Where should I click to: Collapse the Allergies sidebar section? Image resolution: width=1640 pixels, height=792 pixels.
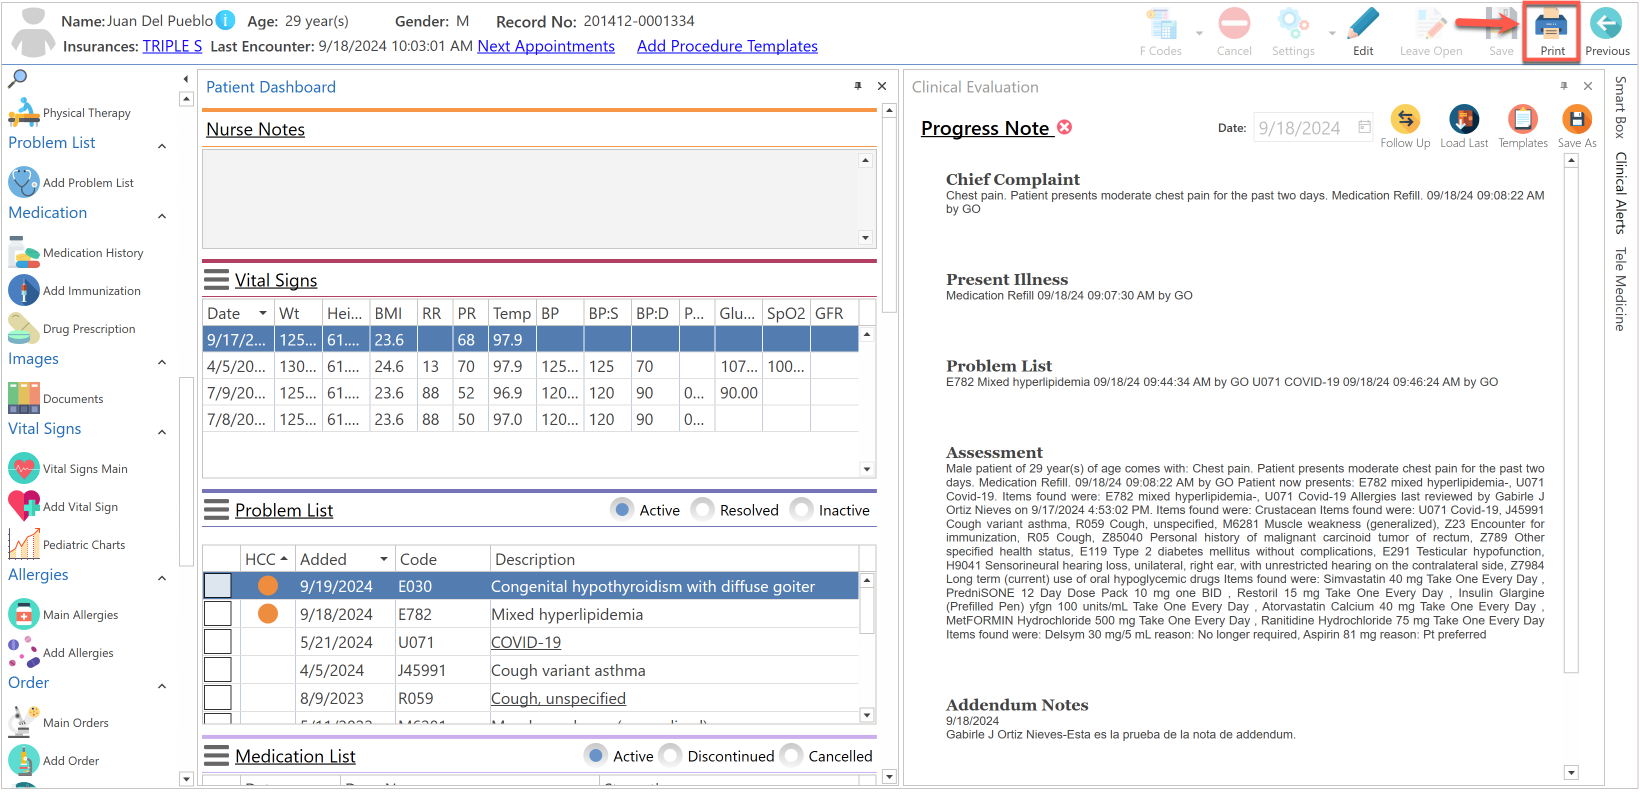[162, 578]
